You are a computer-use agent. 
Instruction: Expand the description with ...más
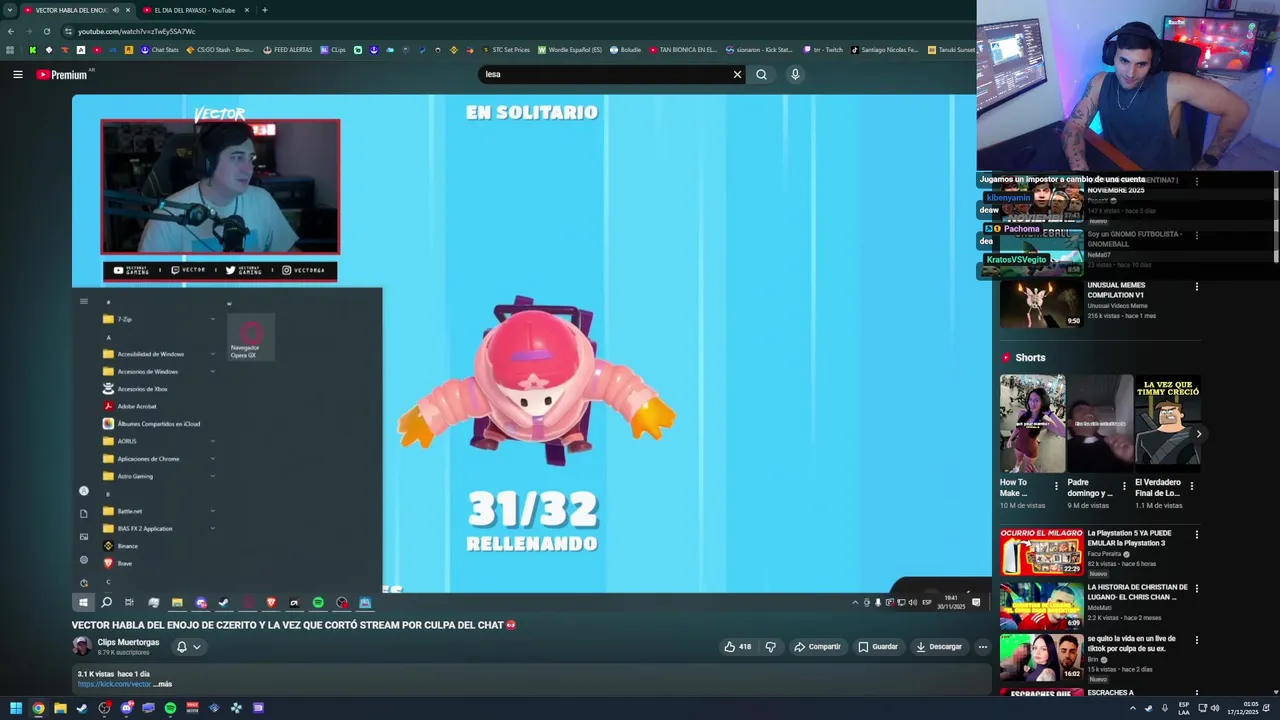point(163,684)
